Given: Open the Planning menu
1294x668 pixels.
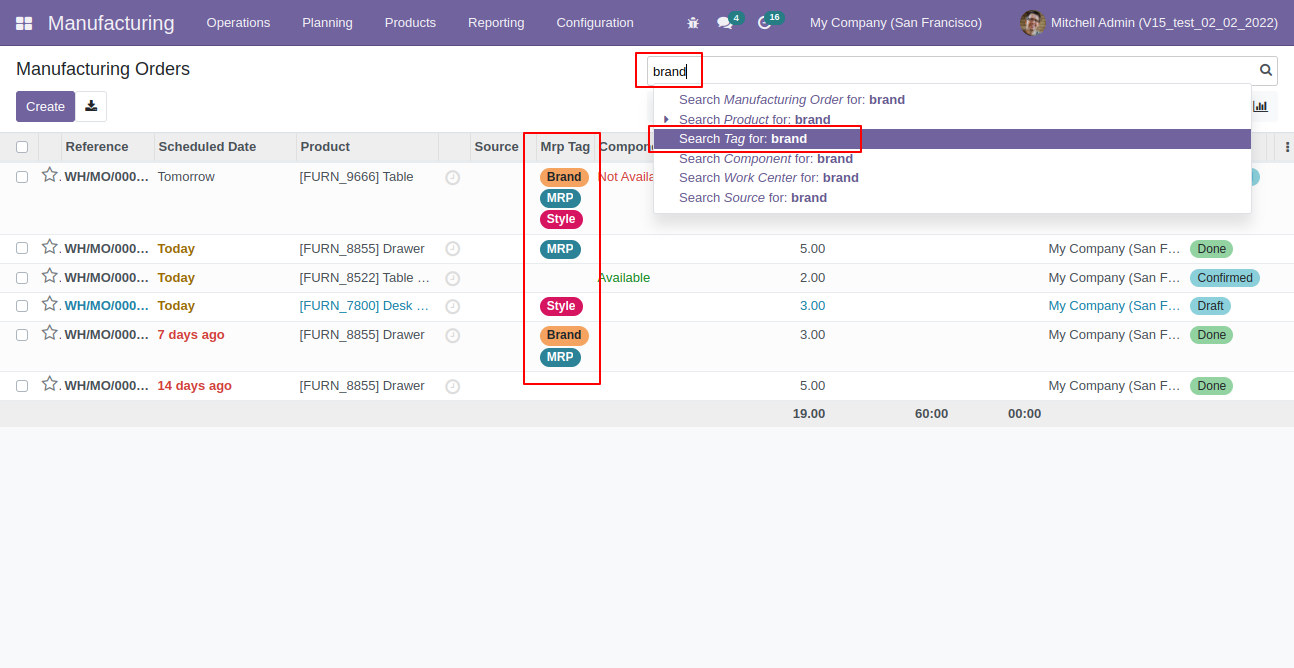Looking at the screenshot, I should 327,23.
